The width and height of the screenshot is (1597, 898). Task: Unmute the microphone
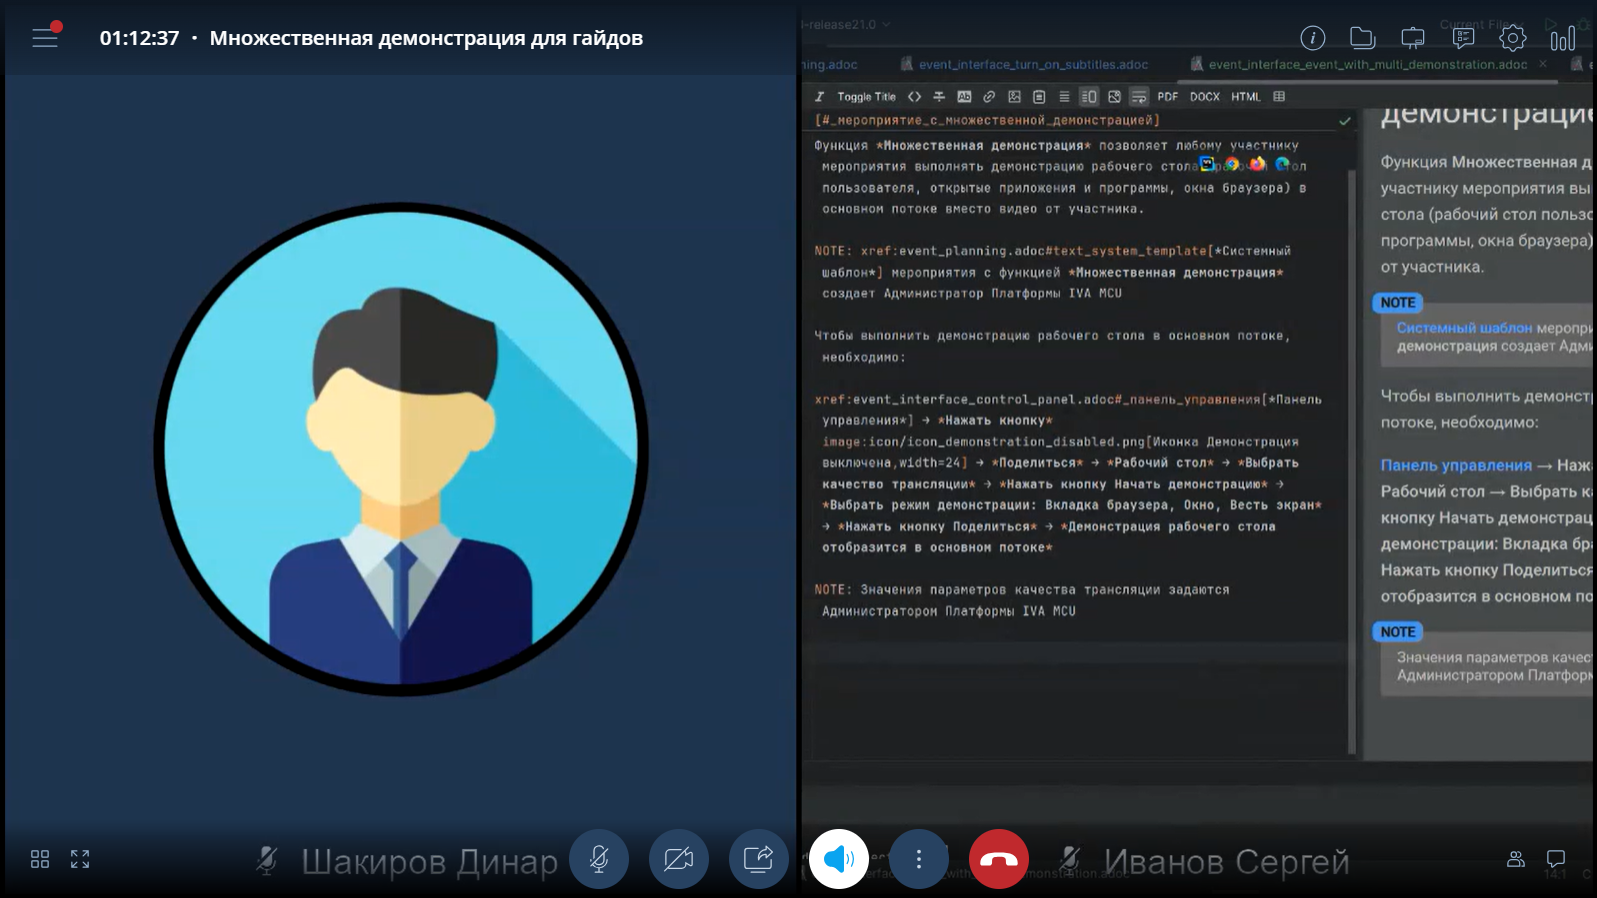pyautogui.click(x=599, y=859)
